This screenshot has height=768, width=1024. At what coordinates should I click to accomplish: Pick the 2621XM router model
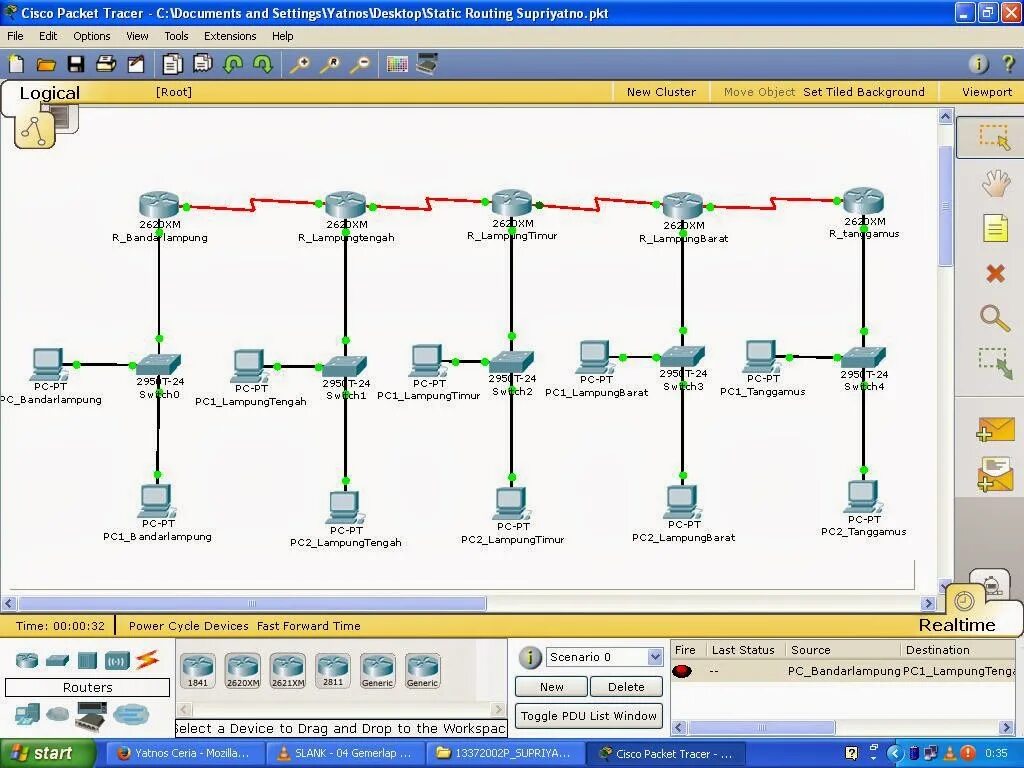click(x=287, y=671)
